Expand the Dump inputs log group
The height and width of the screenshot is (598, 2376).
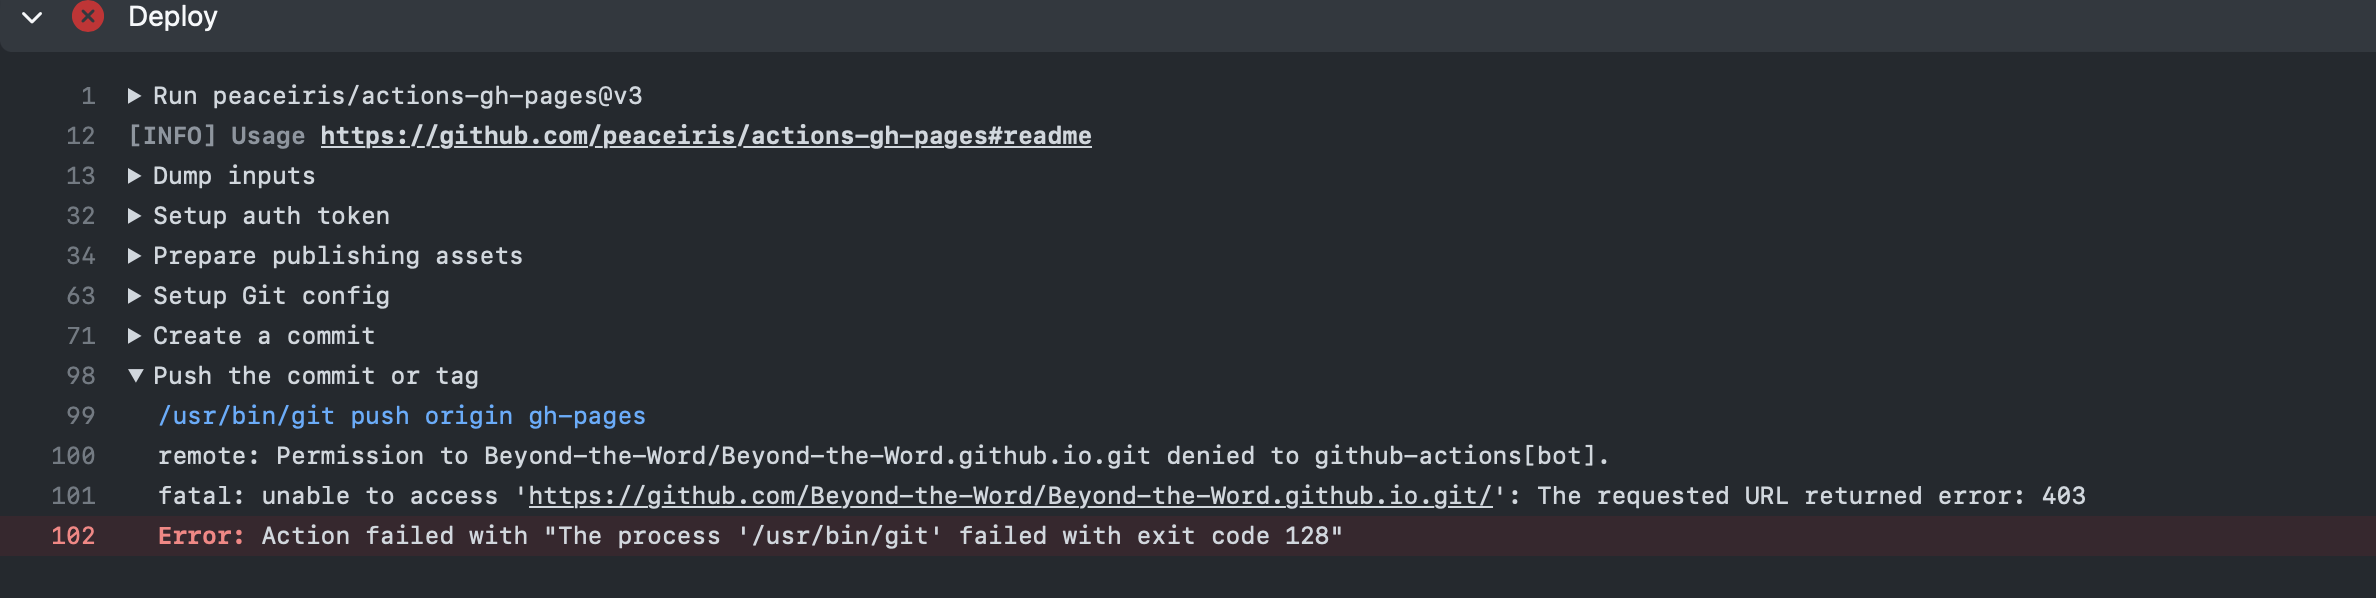tap(134, 176)
